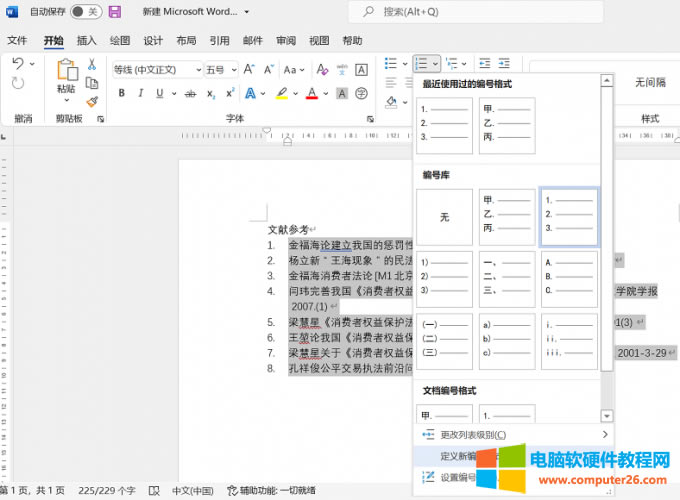680x500 pixels.
Task: Click the Undo arrow icon
Action: click(18, 64)
